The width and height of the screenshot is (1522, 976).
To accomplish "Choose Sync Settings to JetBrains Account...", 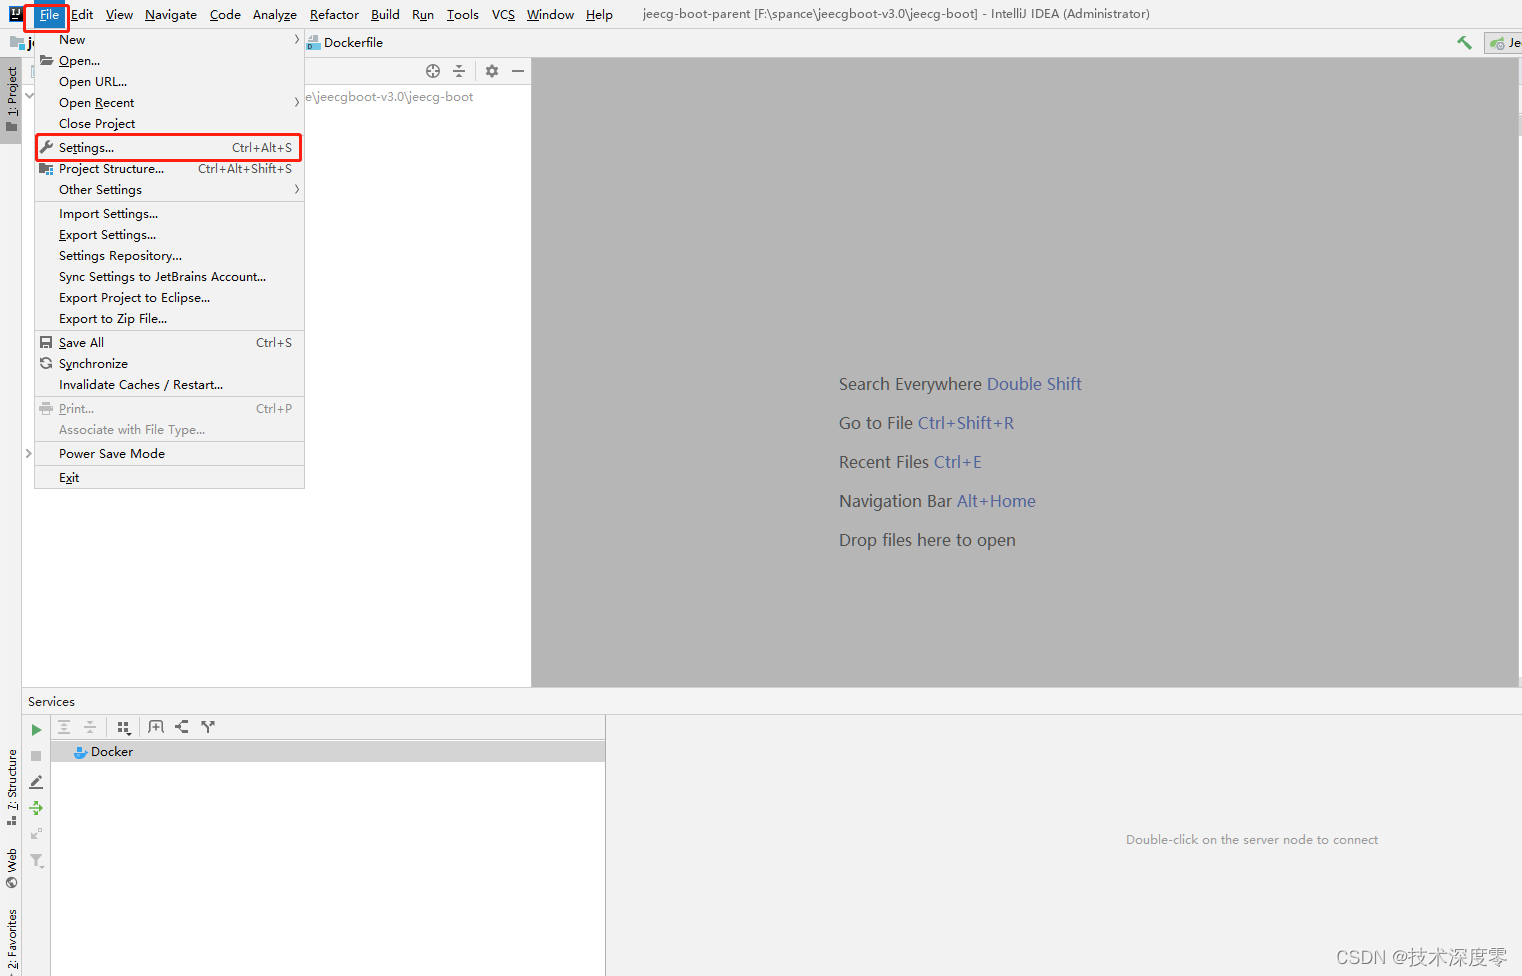I will point(169,277).
